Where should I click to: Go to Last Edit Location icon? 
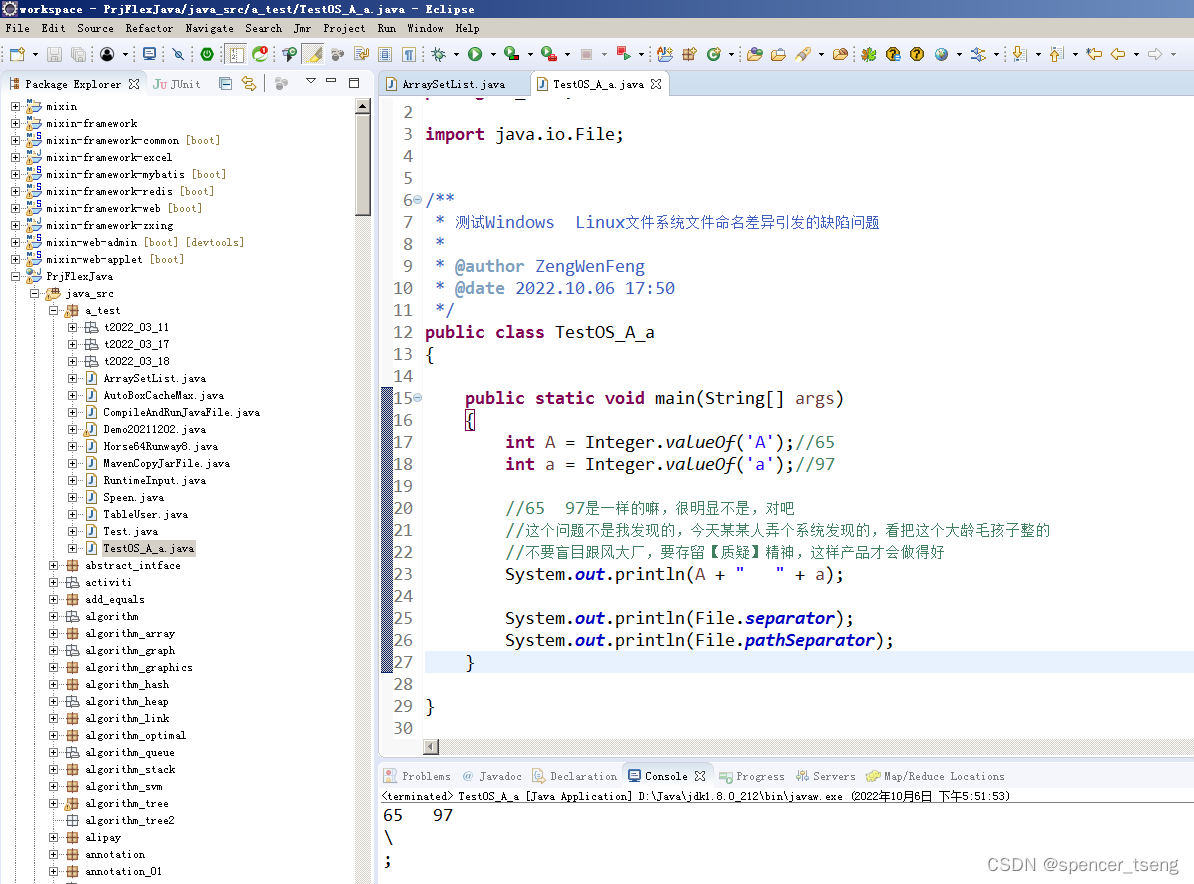click(1094, 54)
